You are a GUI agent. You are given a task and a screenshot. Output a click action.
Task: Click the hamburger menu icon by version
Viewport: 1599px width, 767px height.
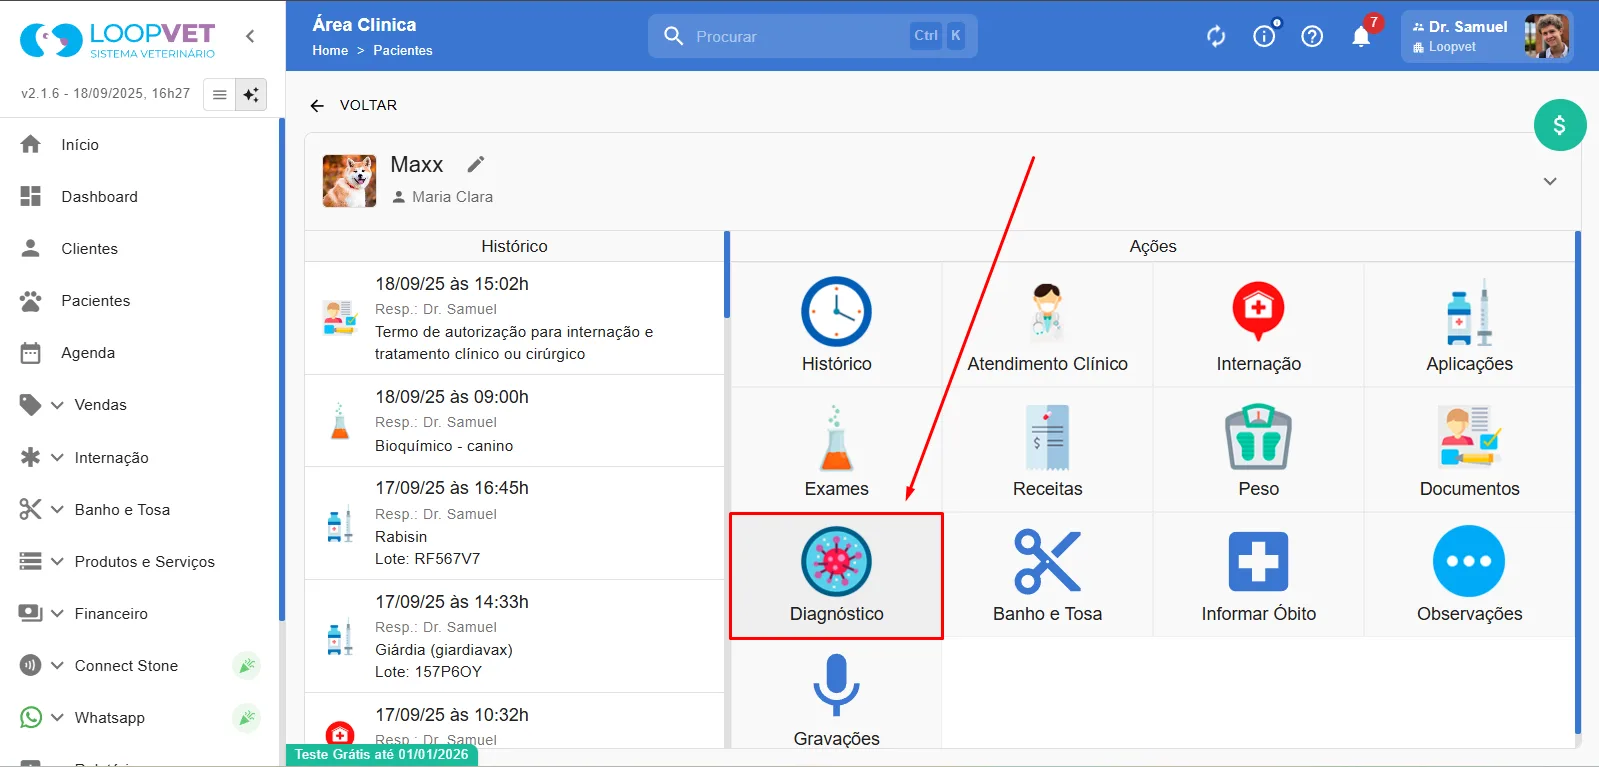tap(219, 94)
